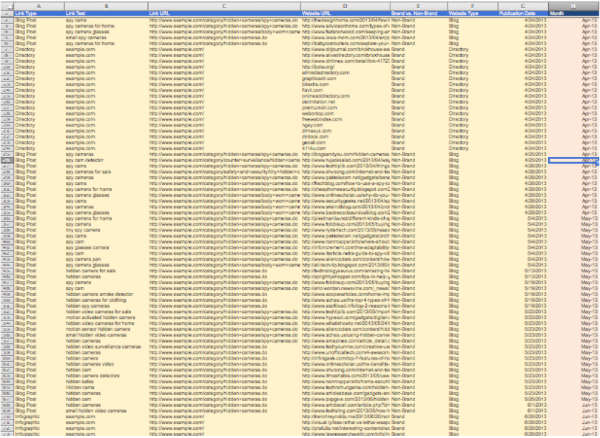Image resolution: width=600 pixels, height=438 pixels.
Task: Click the 'hidden camera video' cell
Action: point(106,364)
